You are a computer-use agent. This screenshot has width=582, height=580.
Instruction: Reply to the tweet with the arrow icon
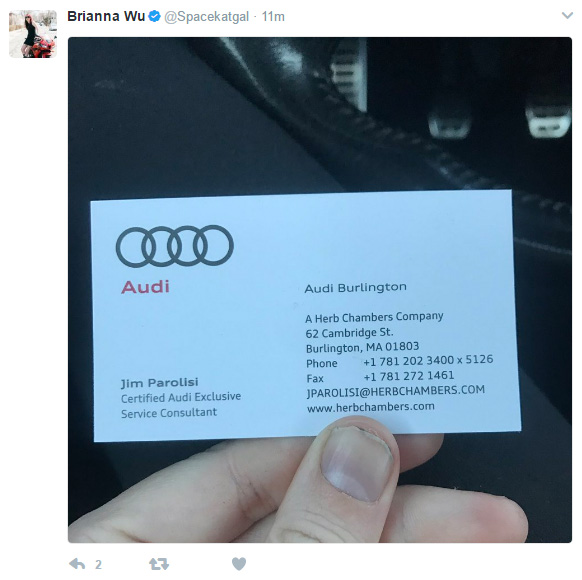tap(77, 564)
